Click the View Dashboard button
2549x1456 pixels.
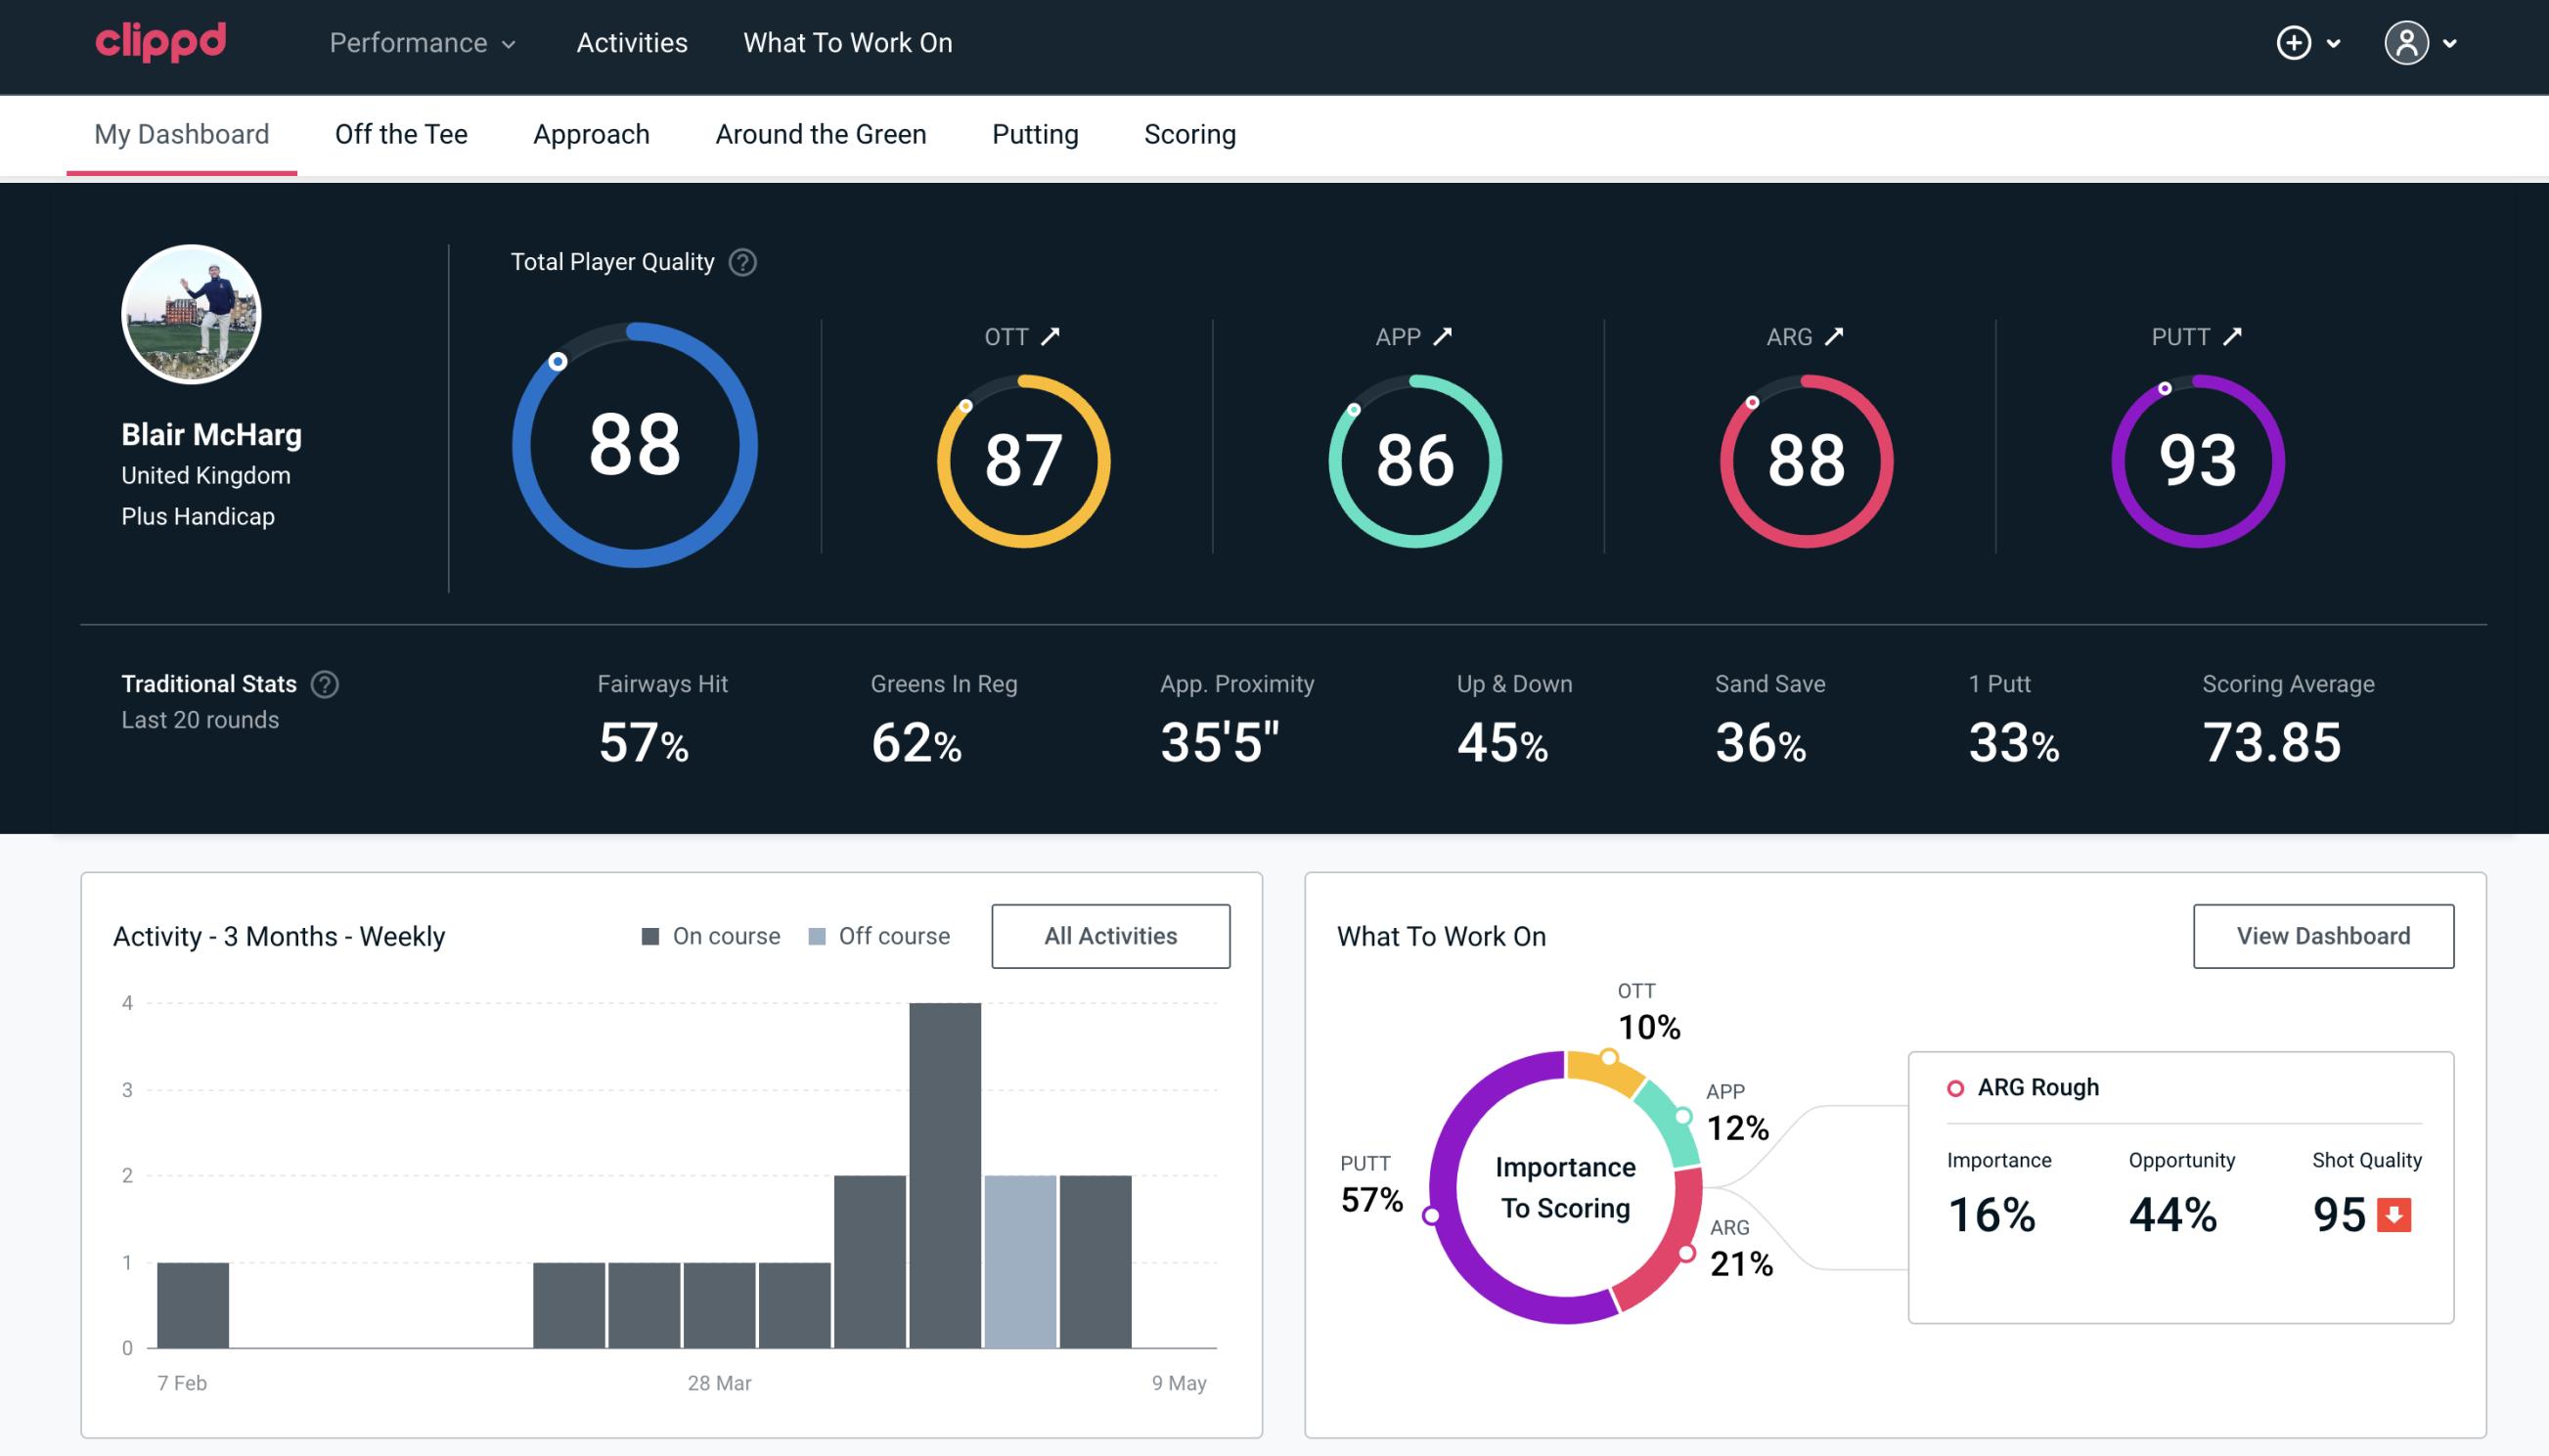coord(2323,935)
